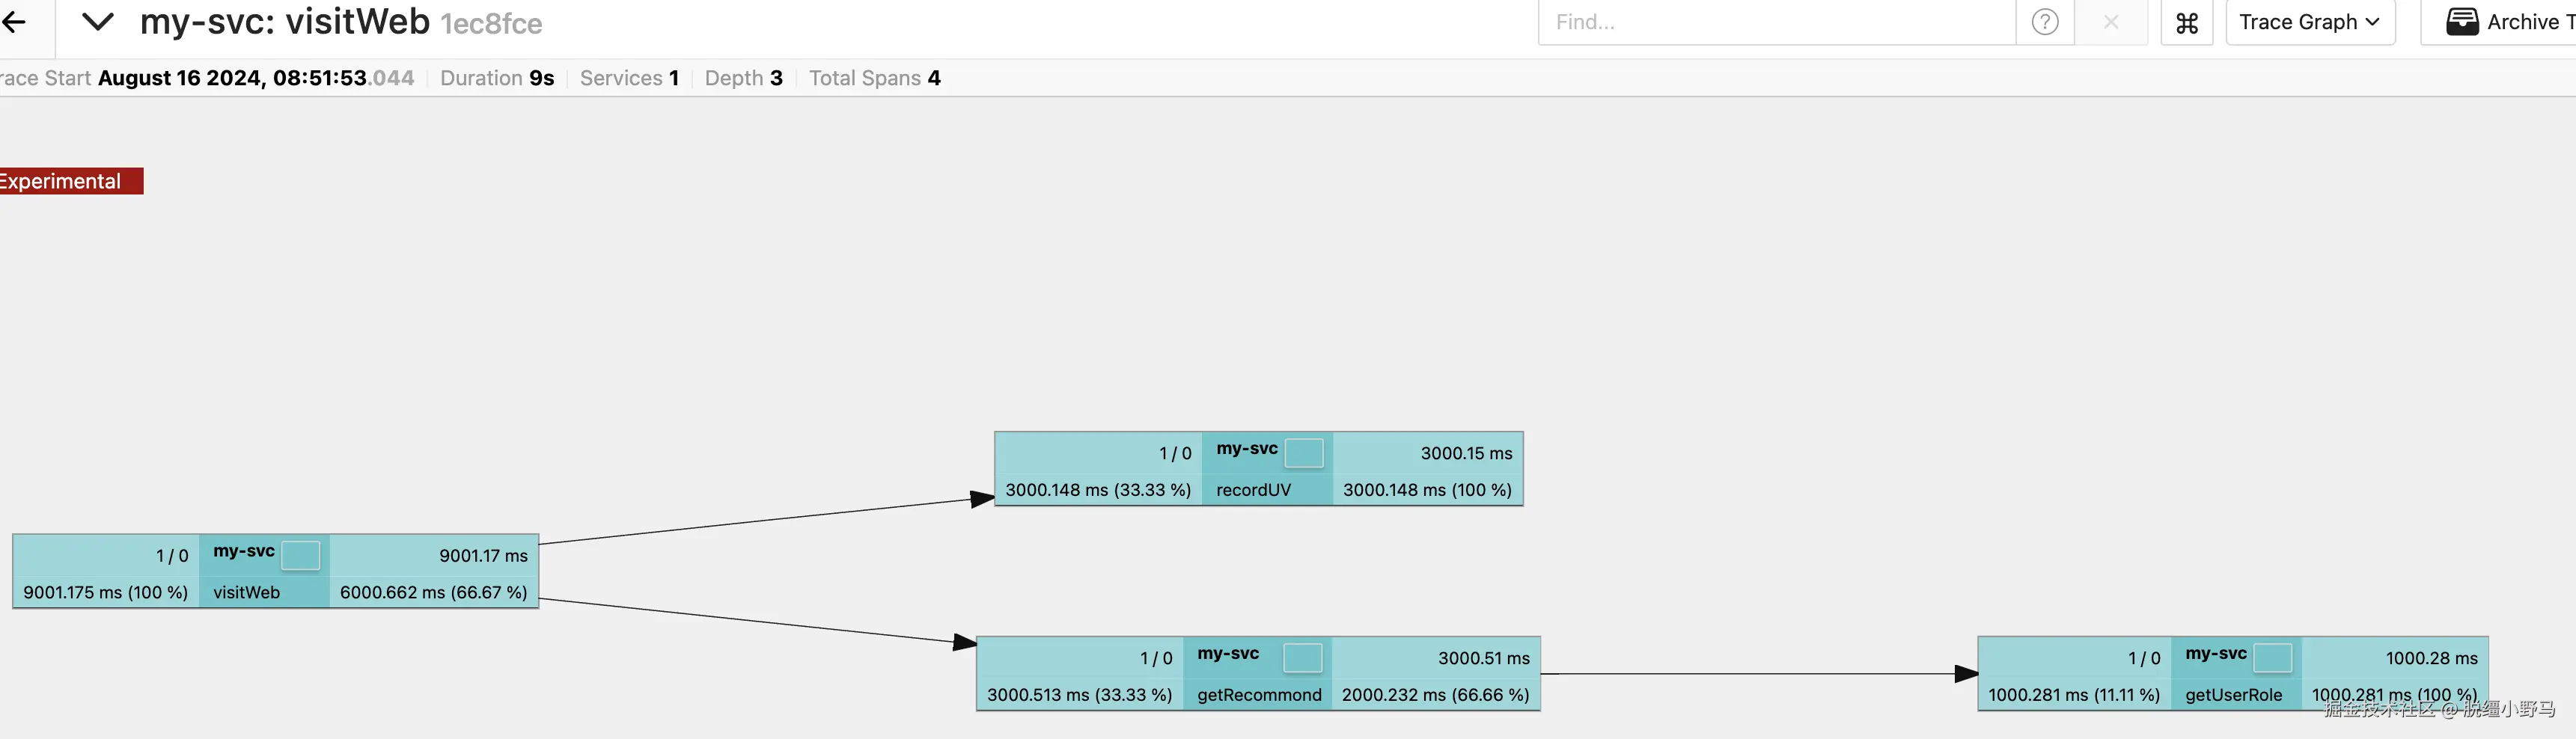The height and width of the screenshot is (739, 2576).
Task: Click the 9001.17 ms value on the visitWeb node
Action: click(483, 556)
